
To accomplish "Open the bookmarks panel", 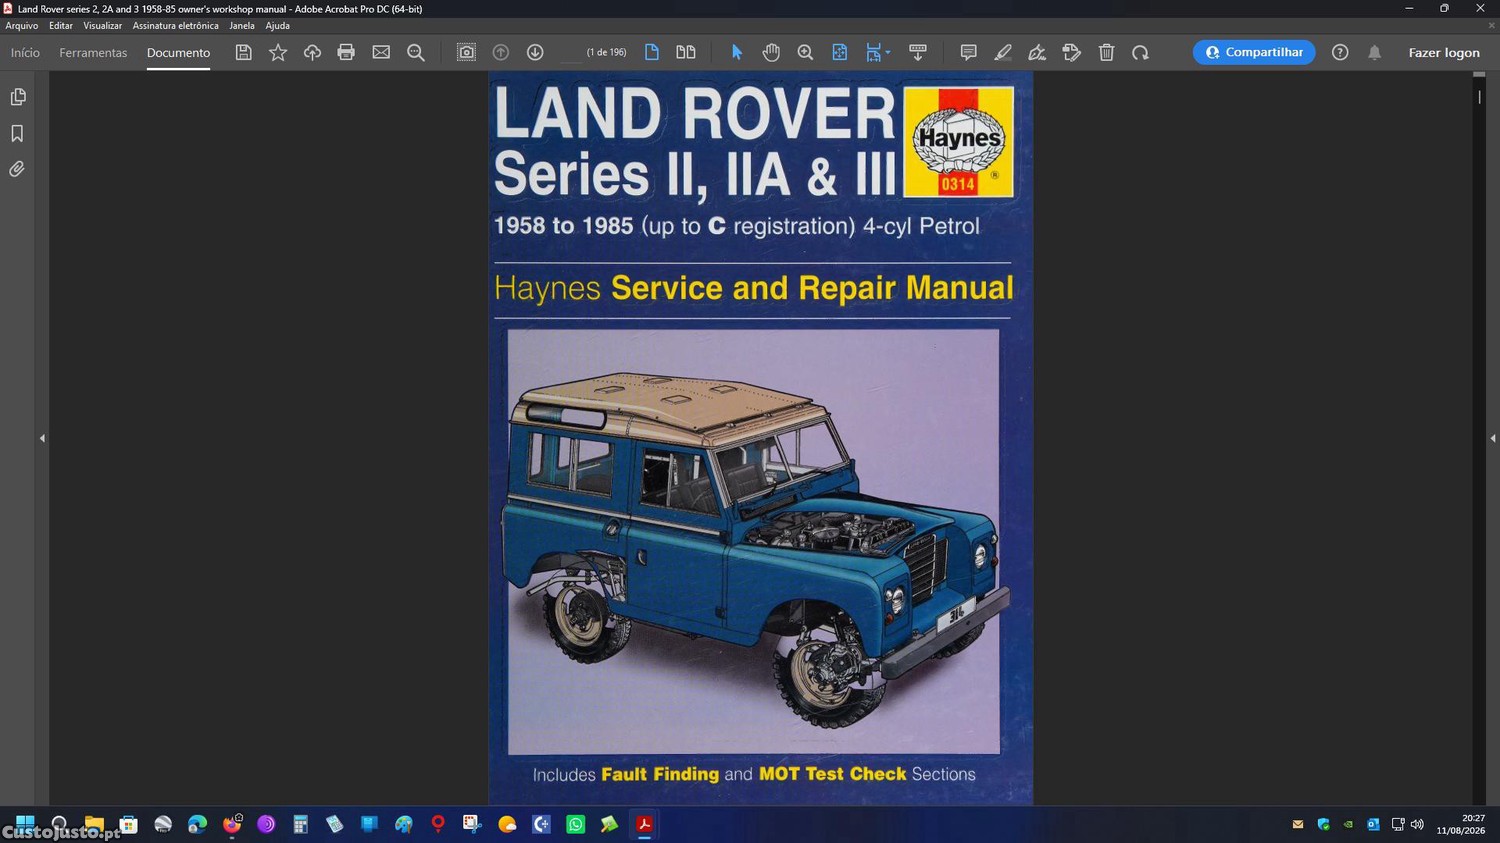I will (x=17, y=133).
